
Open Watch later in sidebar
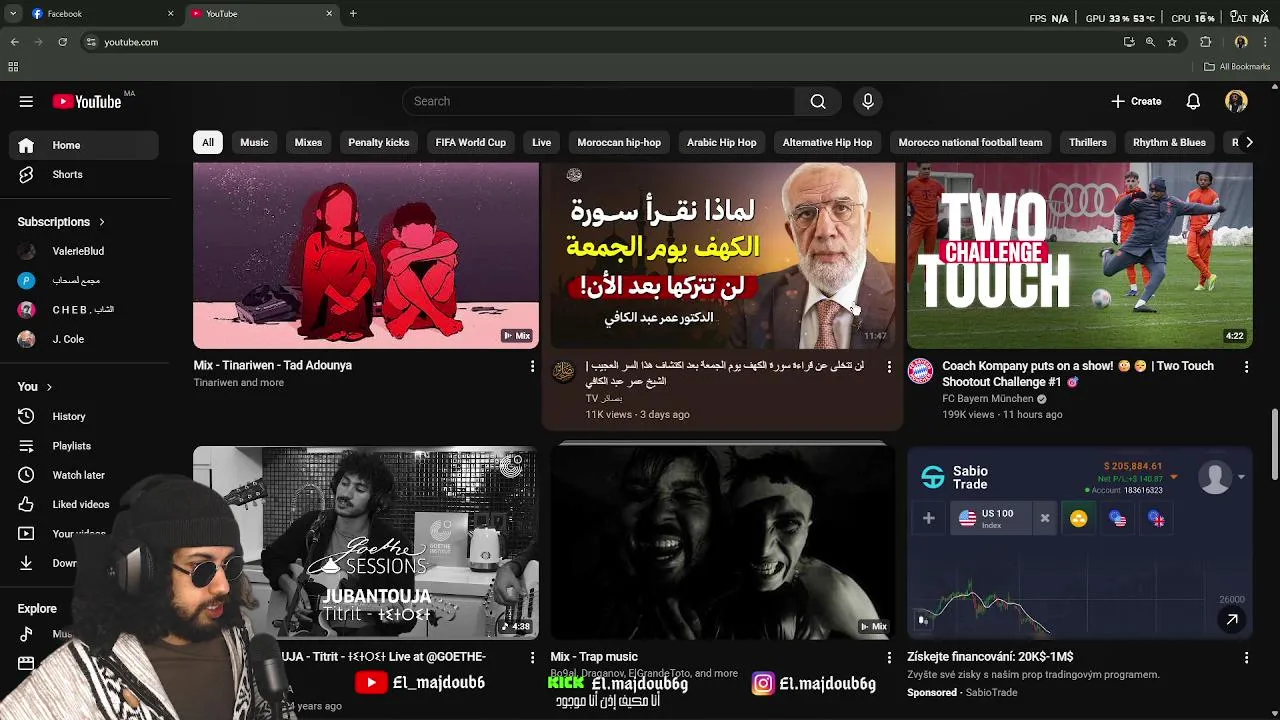(84, 475)
